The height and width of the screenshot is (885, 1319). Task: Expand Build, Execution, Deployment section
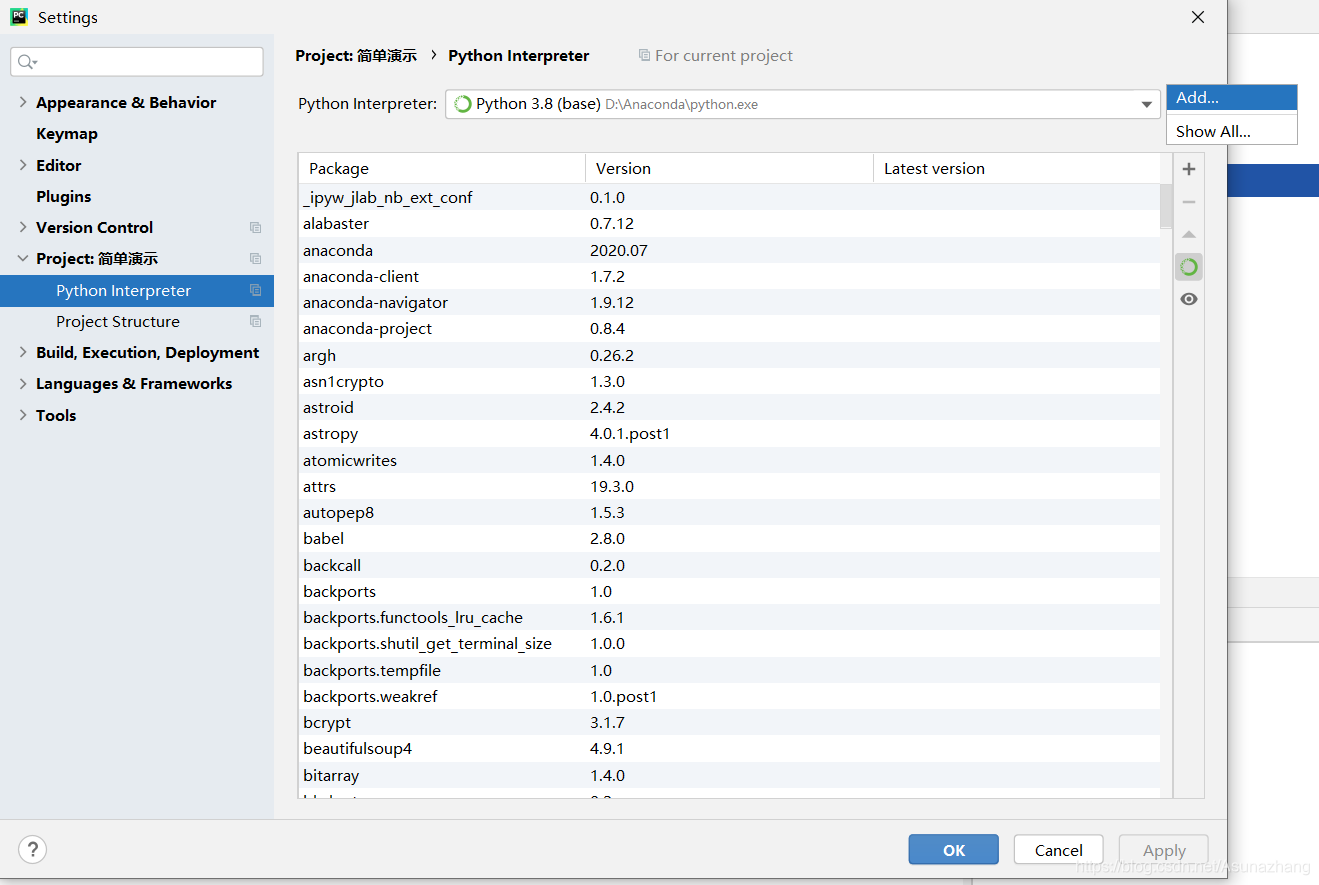[x=23, y=352]
